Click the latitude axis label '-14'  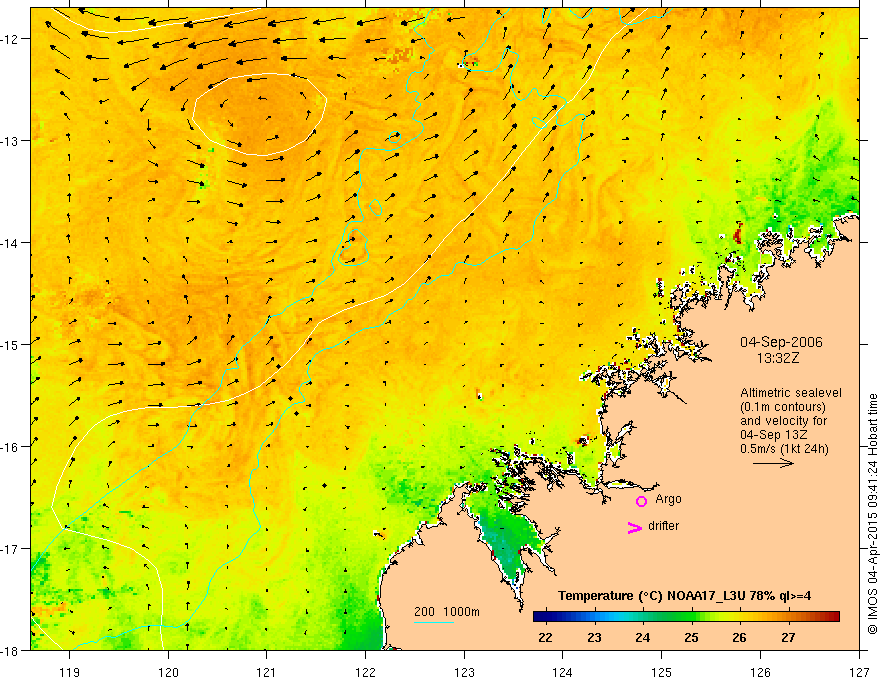[11, 243]
